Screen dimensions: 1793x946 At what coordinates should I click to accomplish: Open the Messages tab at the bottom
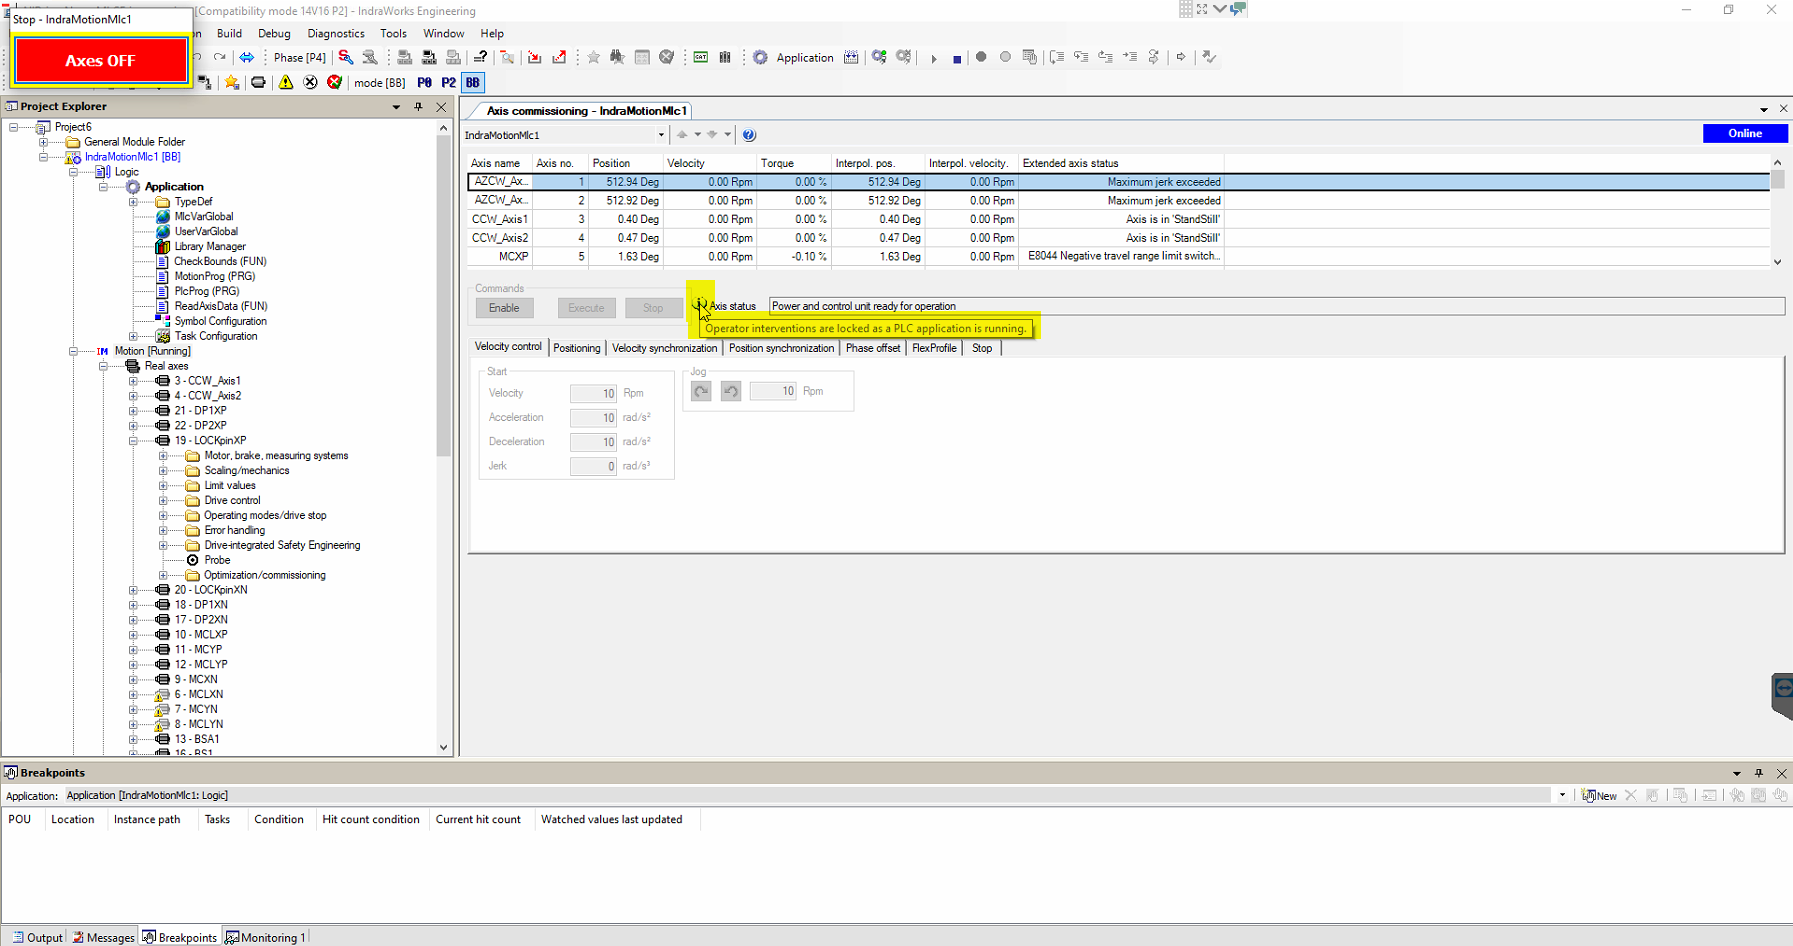[103, 937]
